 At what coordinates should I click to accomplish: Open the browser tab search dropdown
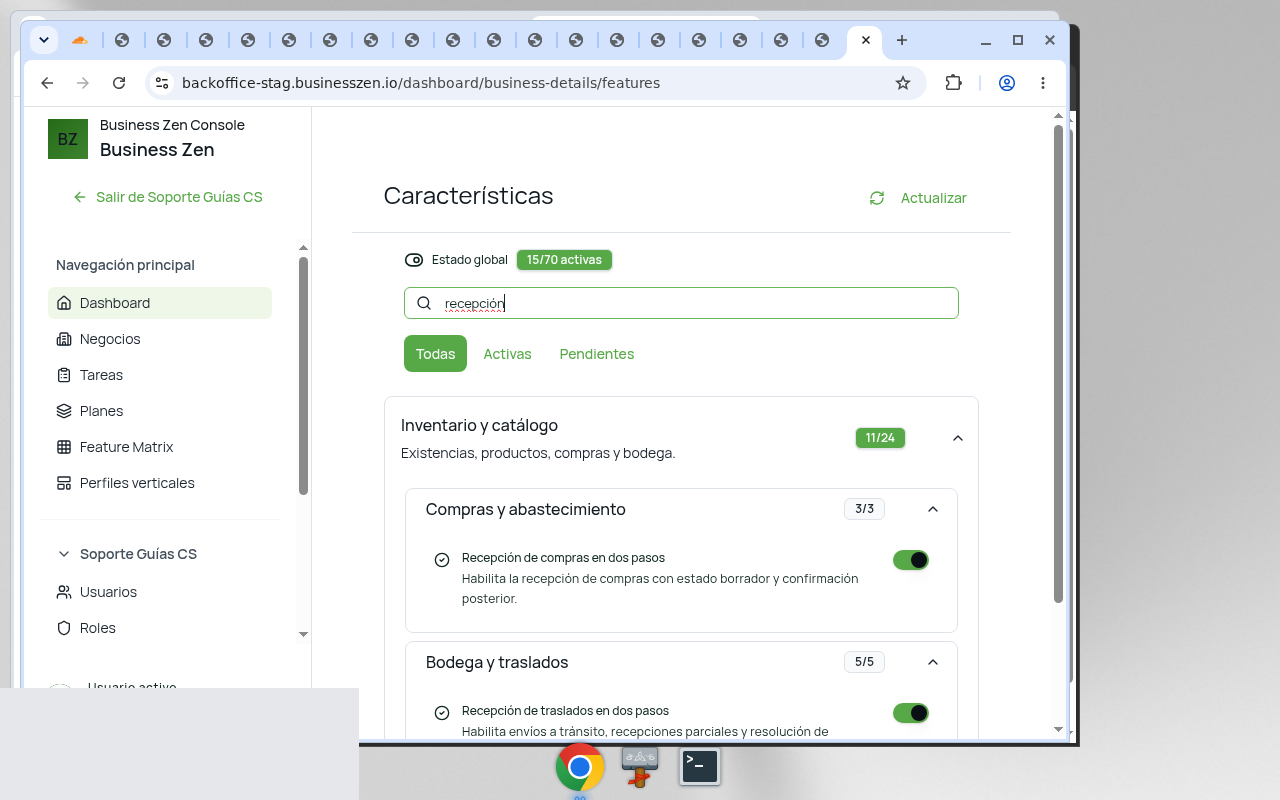(x=44, y=40)
